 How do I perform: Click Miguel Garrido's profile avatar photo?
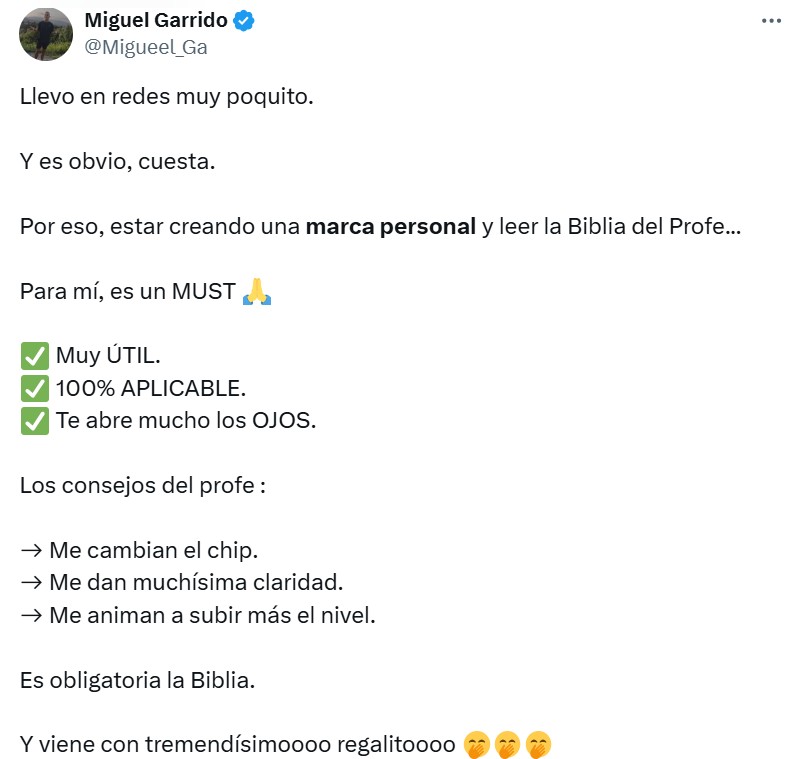point(46,34)
